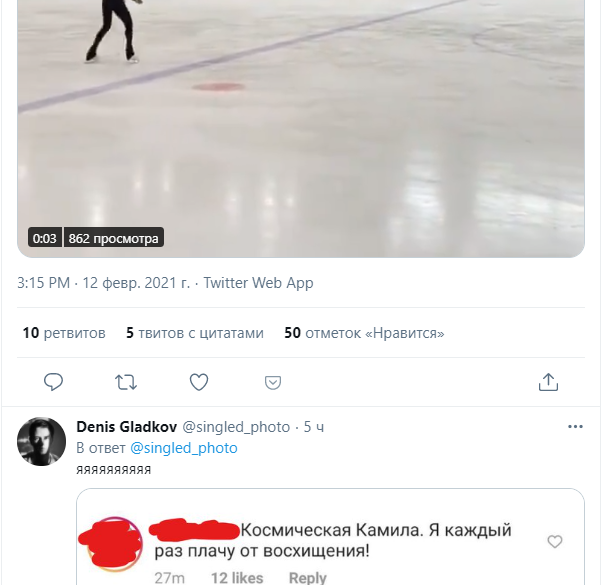The image size is (606, 585).
Task: Click the 862 views counter badge
Action: 113,239
